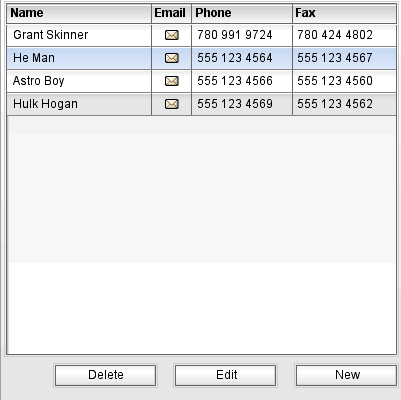Click phone number 780 991 9724
This screenshot has width=401, height=400.
pyautogui.click(x=235, y=35)
